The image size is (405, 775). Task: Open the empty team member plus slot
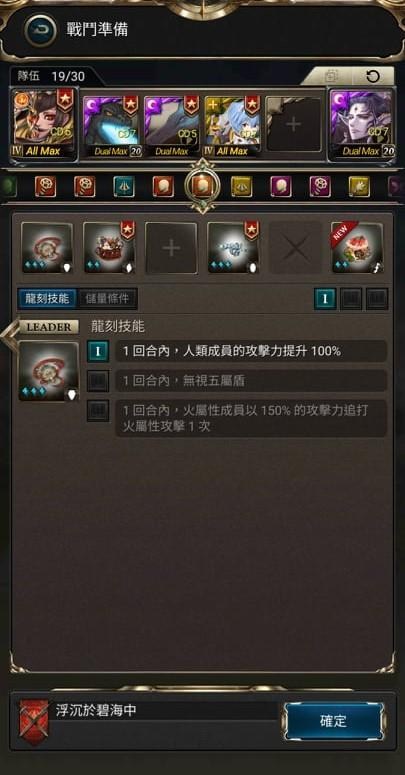294,124
